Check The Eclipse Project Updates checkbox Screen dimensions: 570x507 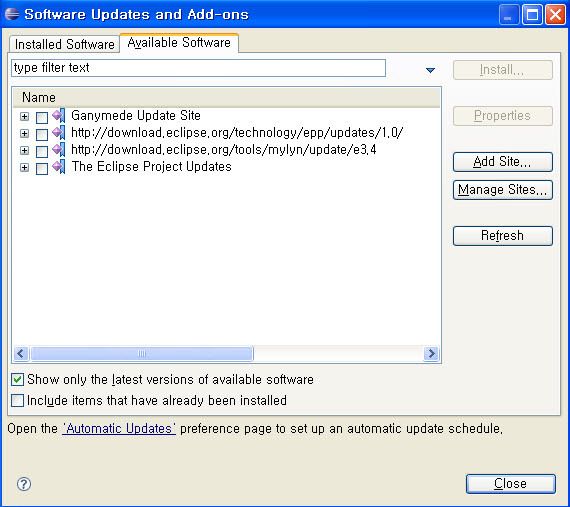(42, 169)
